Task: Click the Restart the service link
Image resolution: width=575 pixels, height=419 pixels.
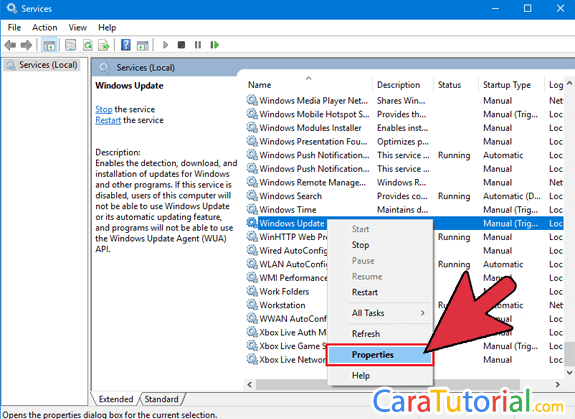Action: pos(108,120)
